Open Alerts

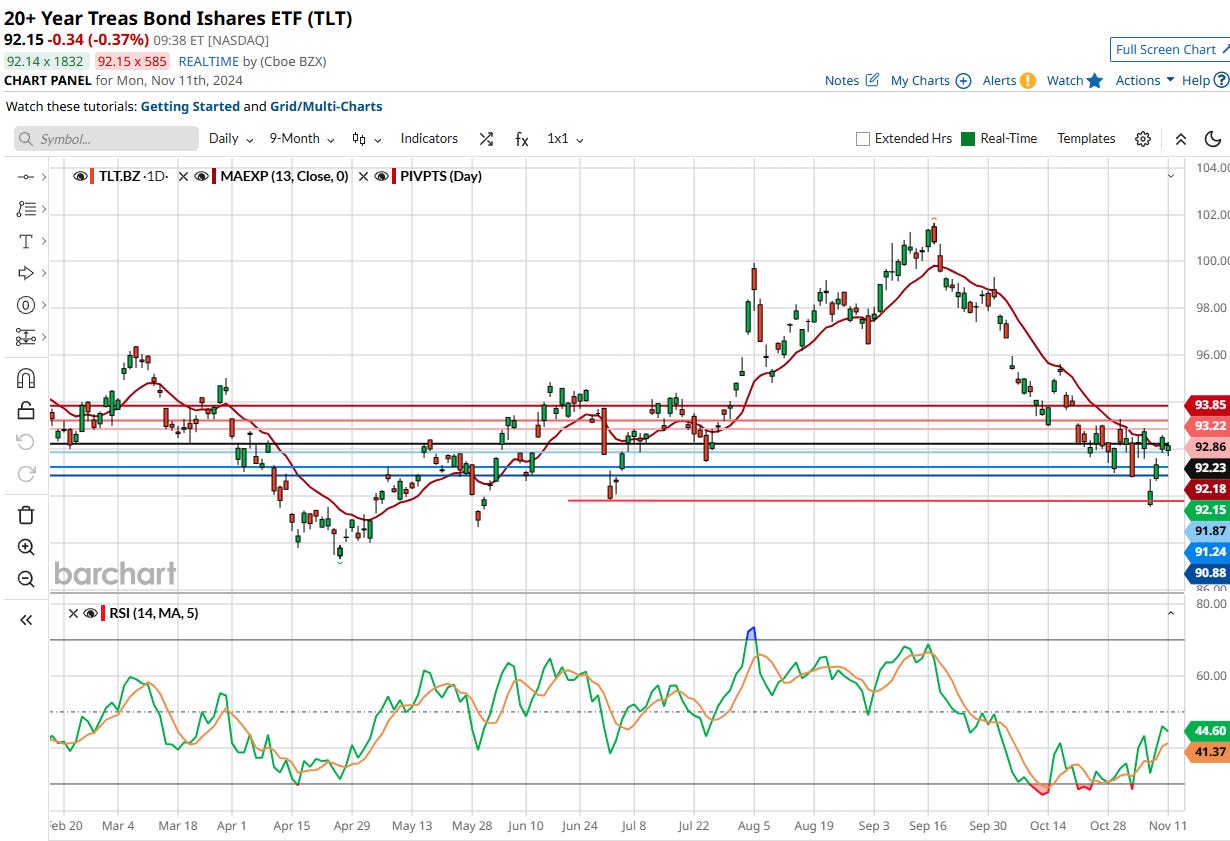tap(999, 80)
